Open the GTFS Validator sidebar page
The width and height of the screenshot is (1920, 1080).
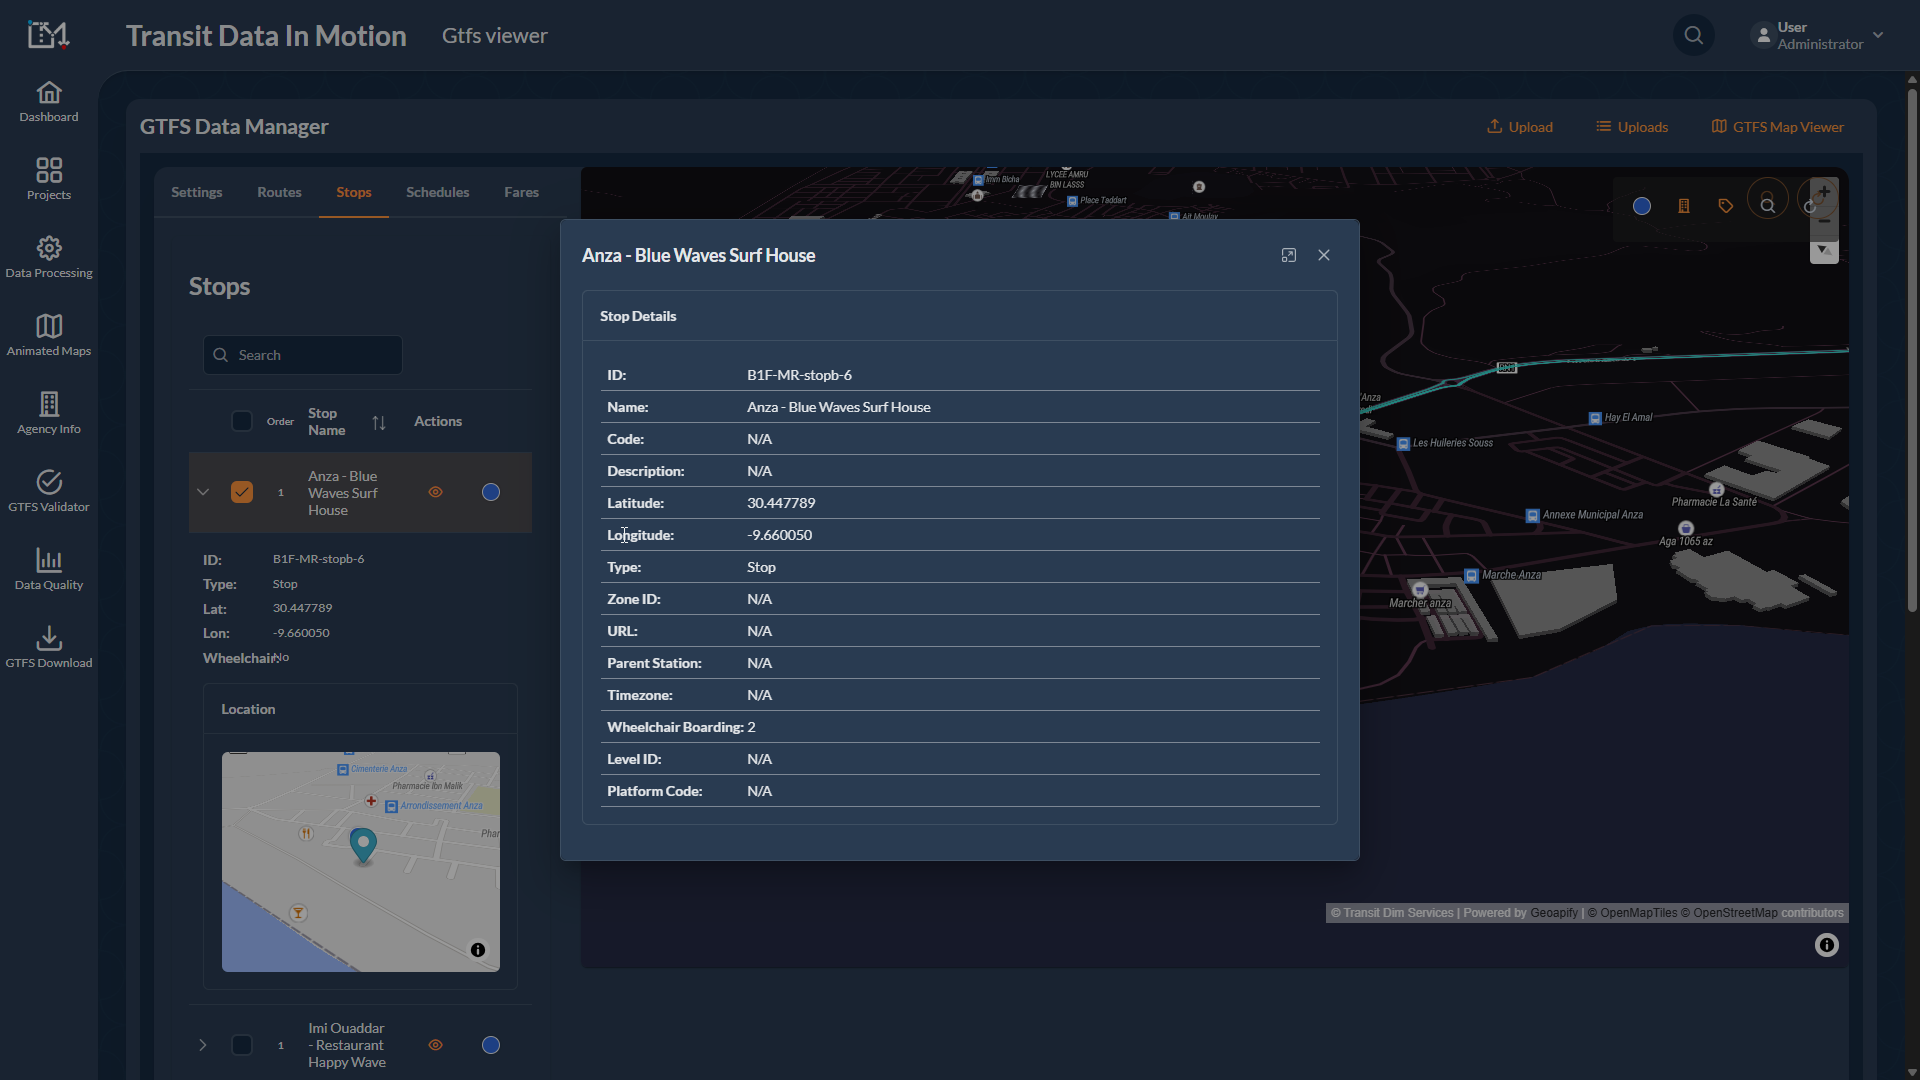pyautogui.click(x=49, y=491)
